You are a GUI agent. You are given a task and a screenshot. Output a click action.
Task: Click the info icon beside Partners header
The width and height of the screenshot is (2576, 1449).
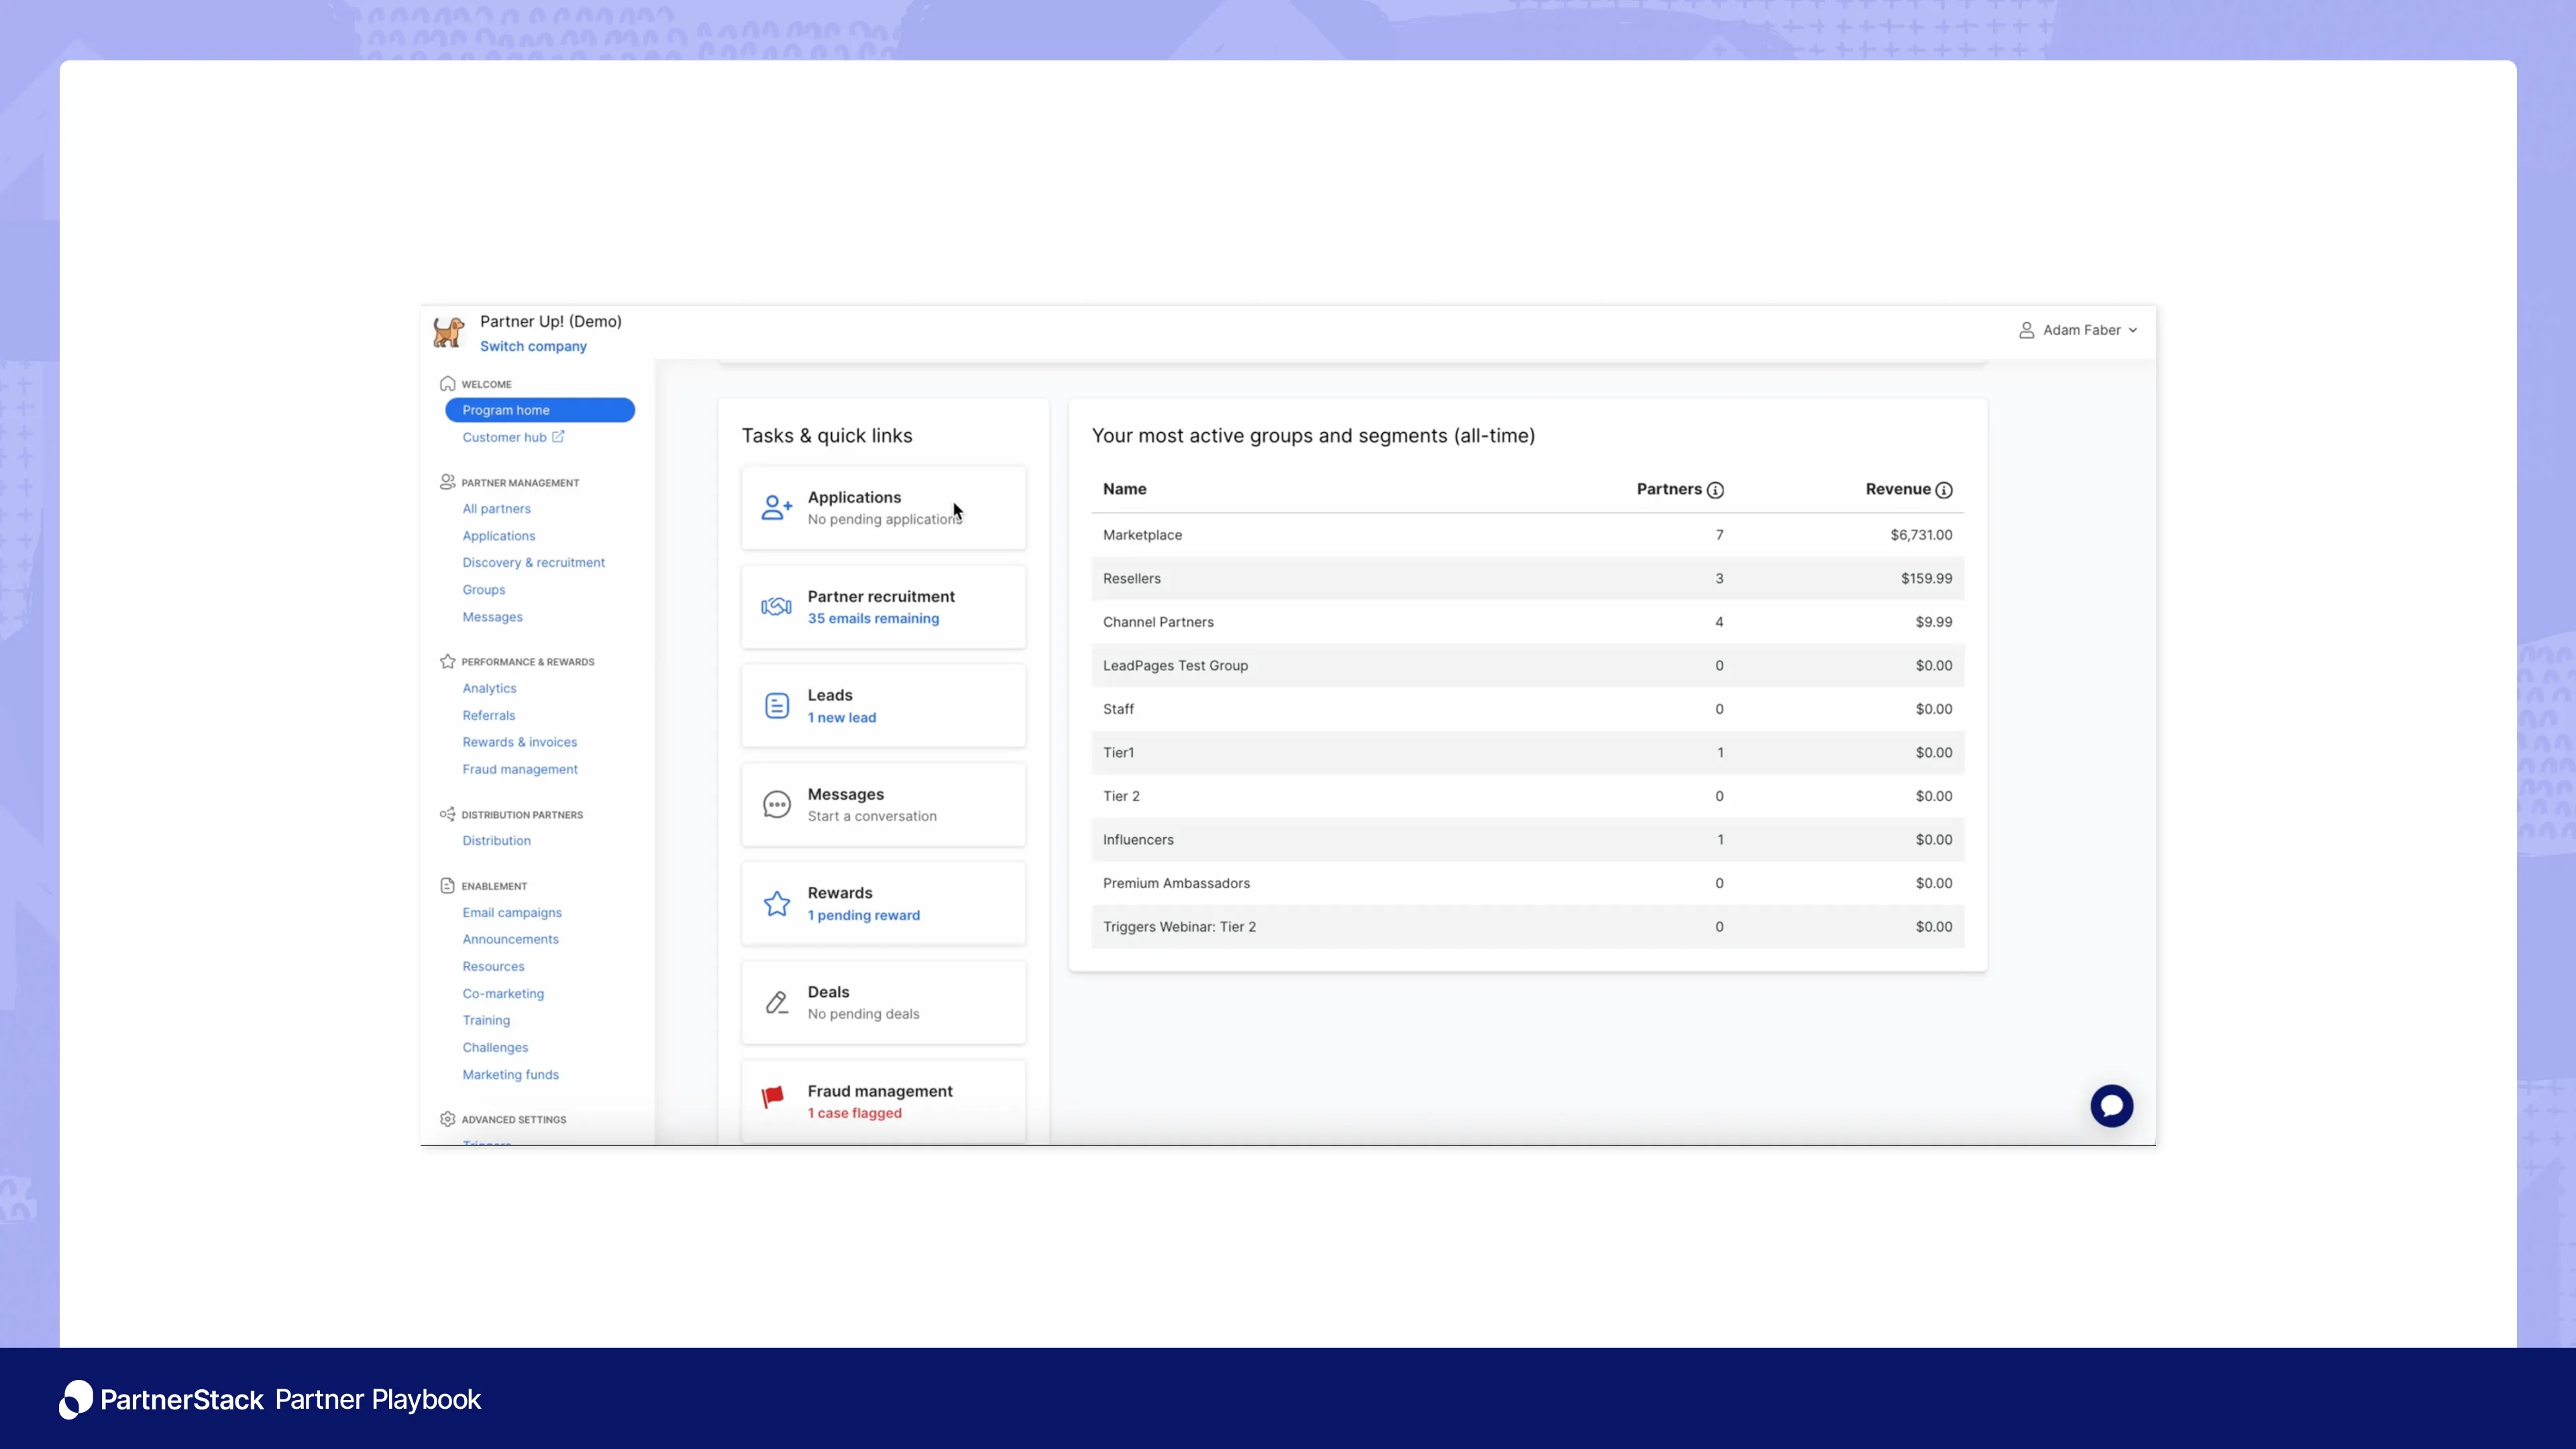tap(1716, 490)
